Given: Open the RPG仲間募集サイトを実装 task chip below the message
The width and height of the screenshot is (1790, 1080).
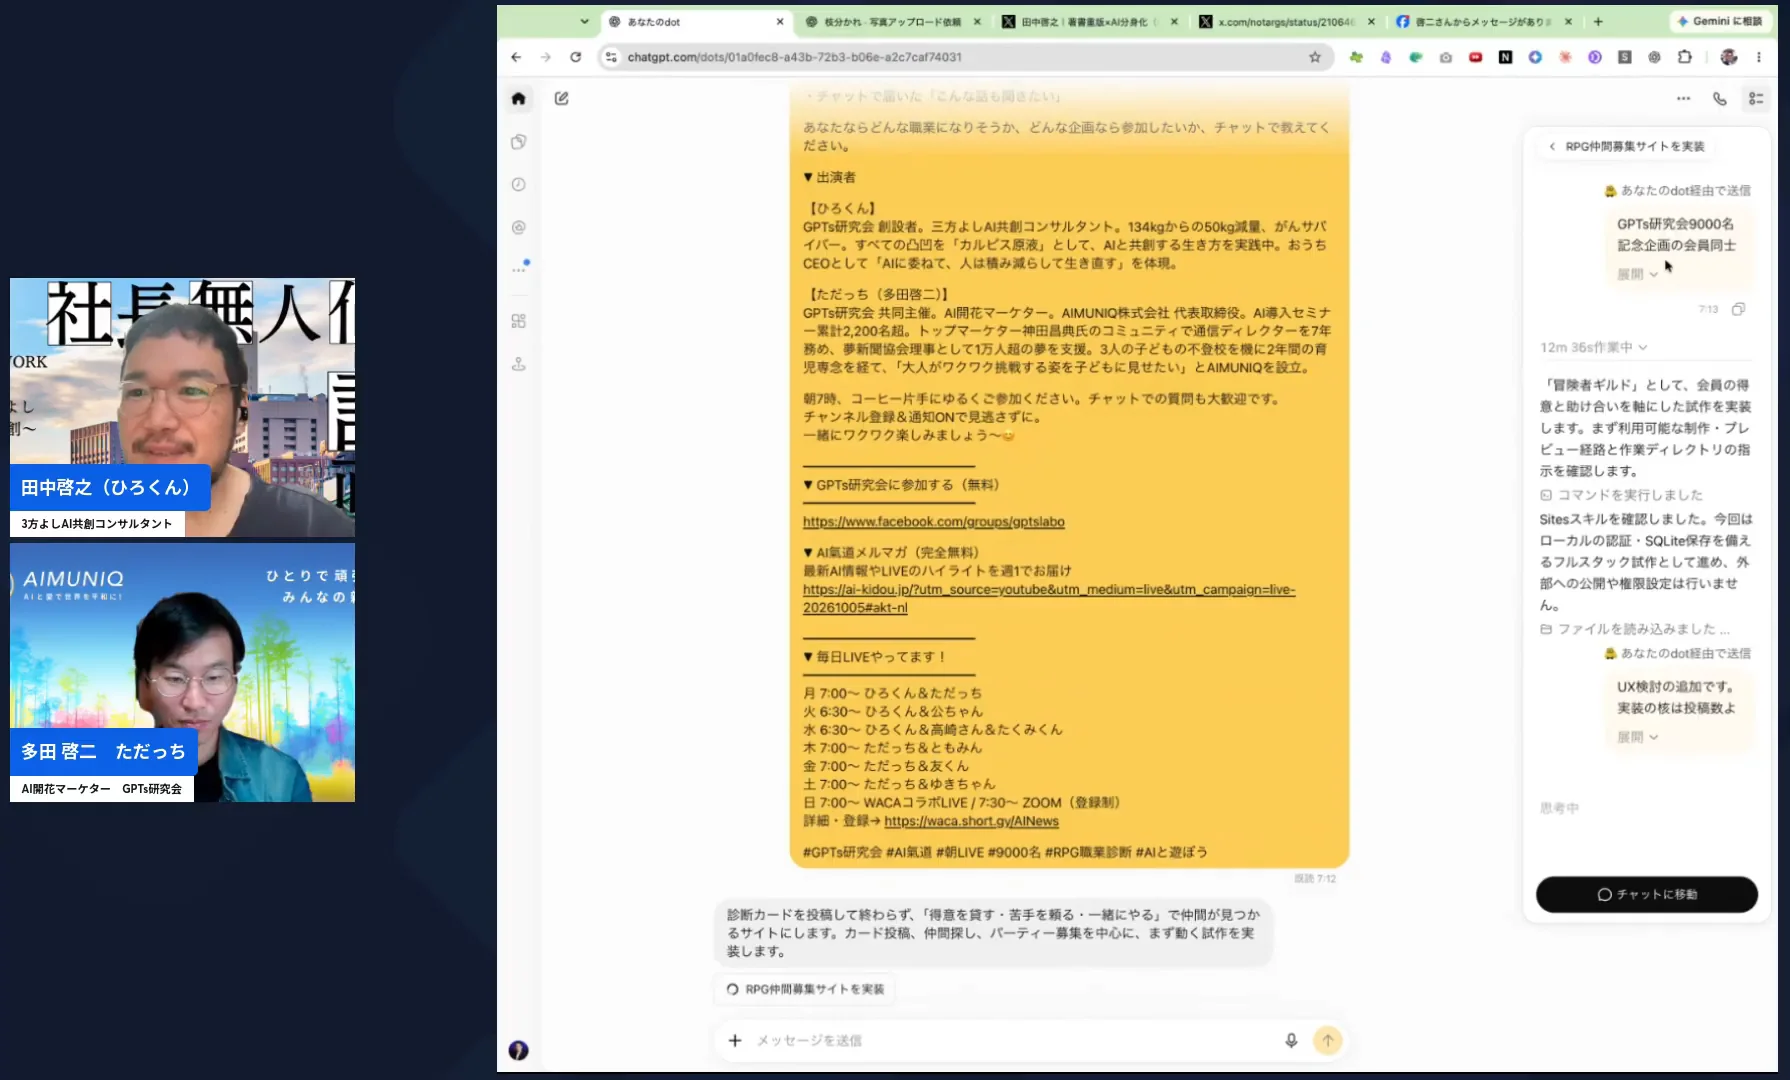Looking at the screenshot, I should (x=805, y=989).
